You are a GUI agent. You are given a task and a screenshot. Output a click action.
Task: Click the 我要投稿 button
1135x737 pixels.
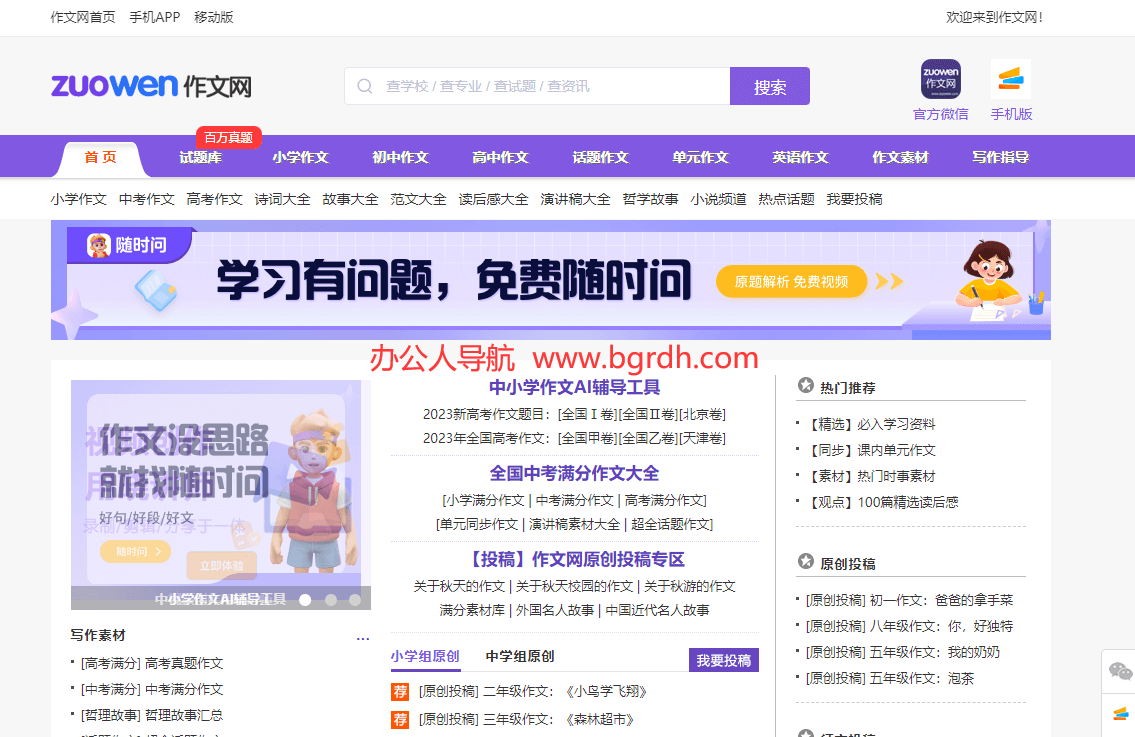click(x=726, y=661)
